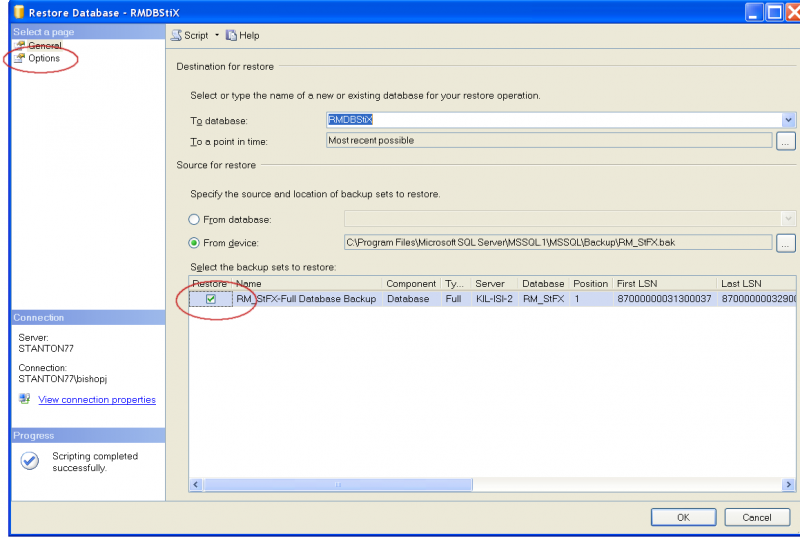Screen dimensions: 800x538
Task: Click the Position column header
Action: click(590, 283)
